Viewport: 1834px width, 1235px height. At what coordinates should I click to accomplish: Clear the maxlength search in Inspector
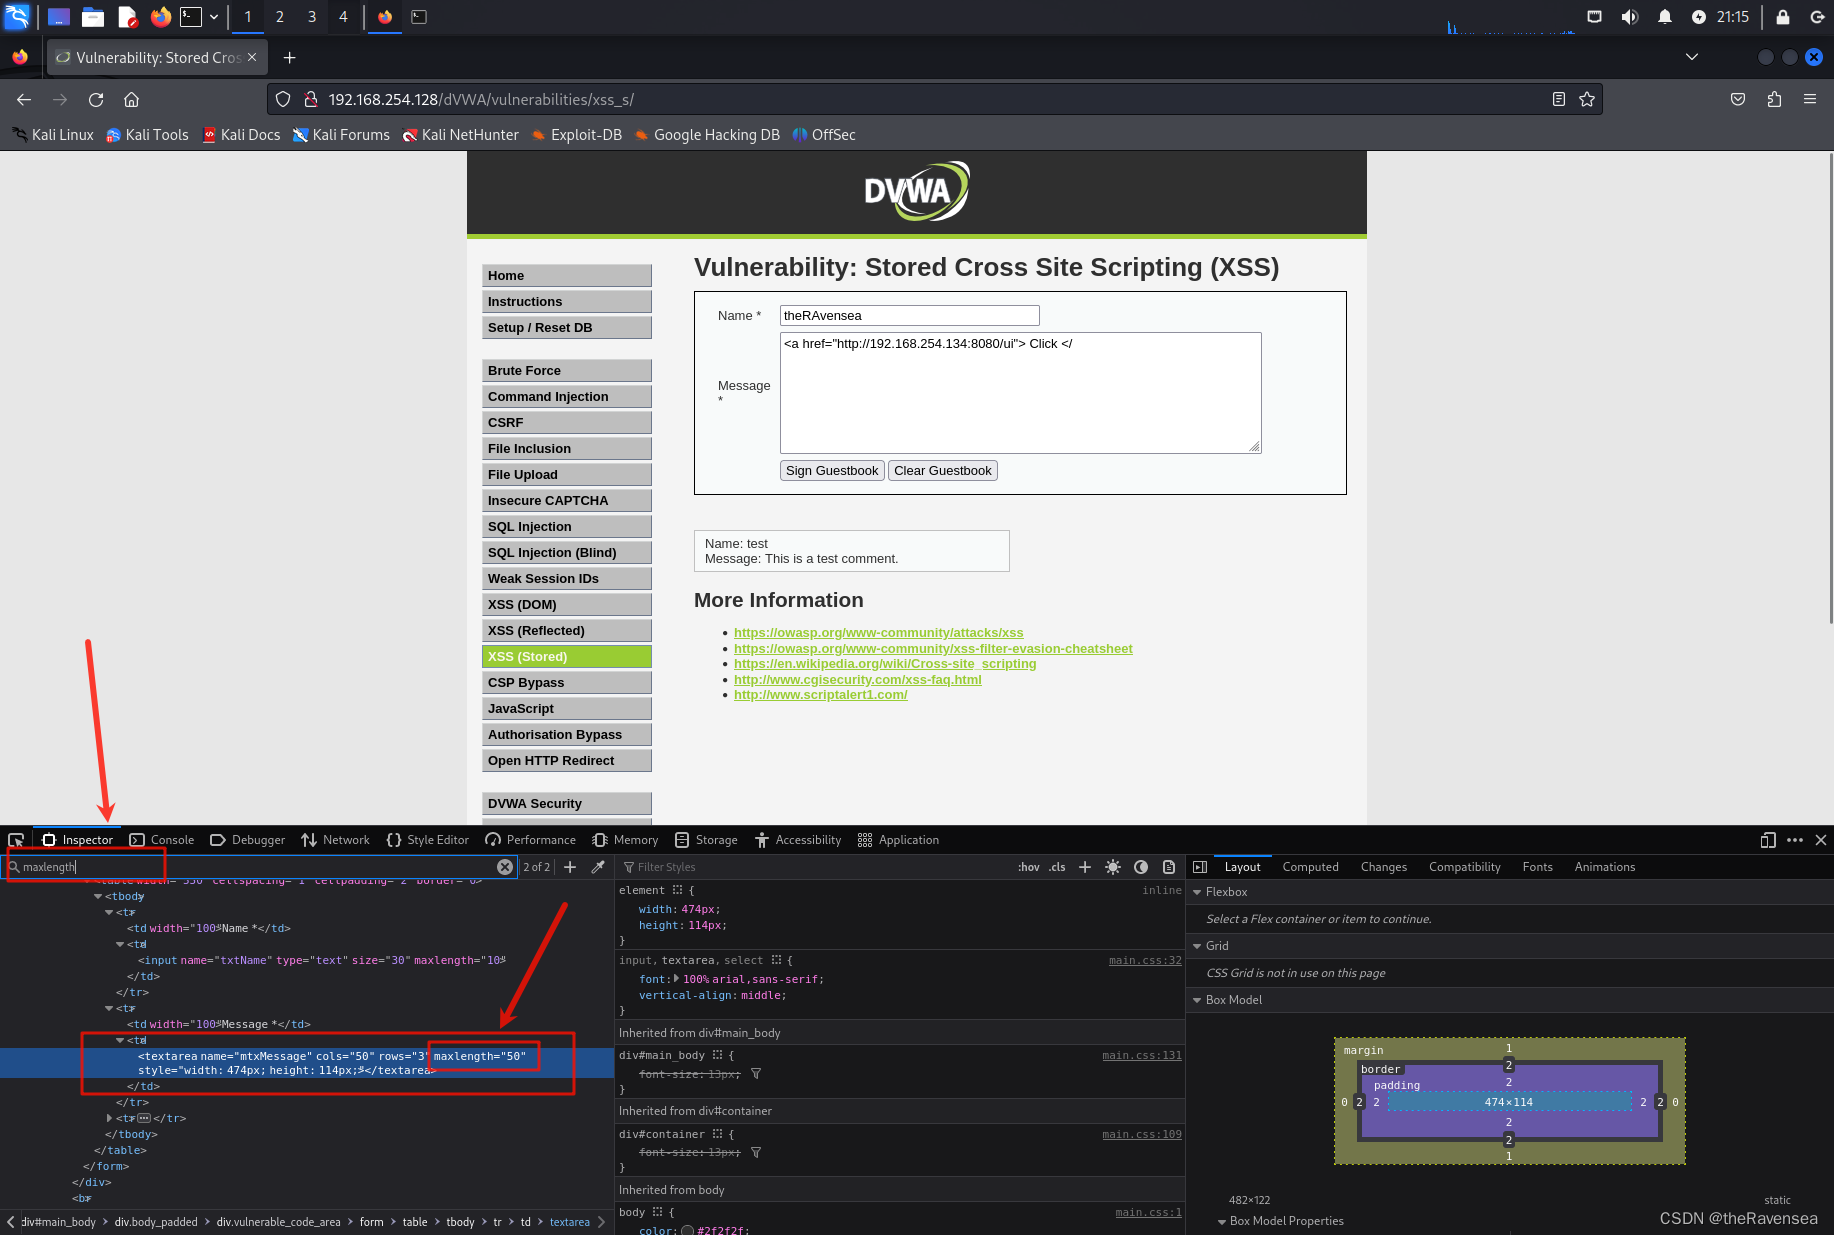505,867
